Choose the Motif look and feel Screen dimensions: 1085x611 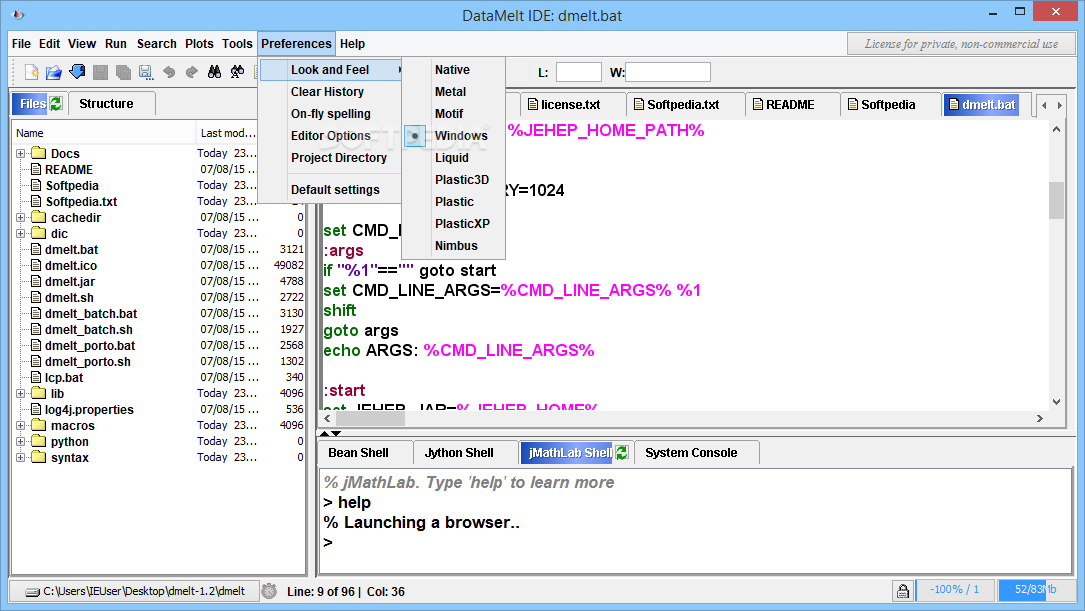(x=449, y=114)
